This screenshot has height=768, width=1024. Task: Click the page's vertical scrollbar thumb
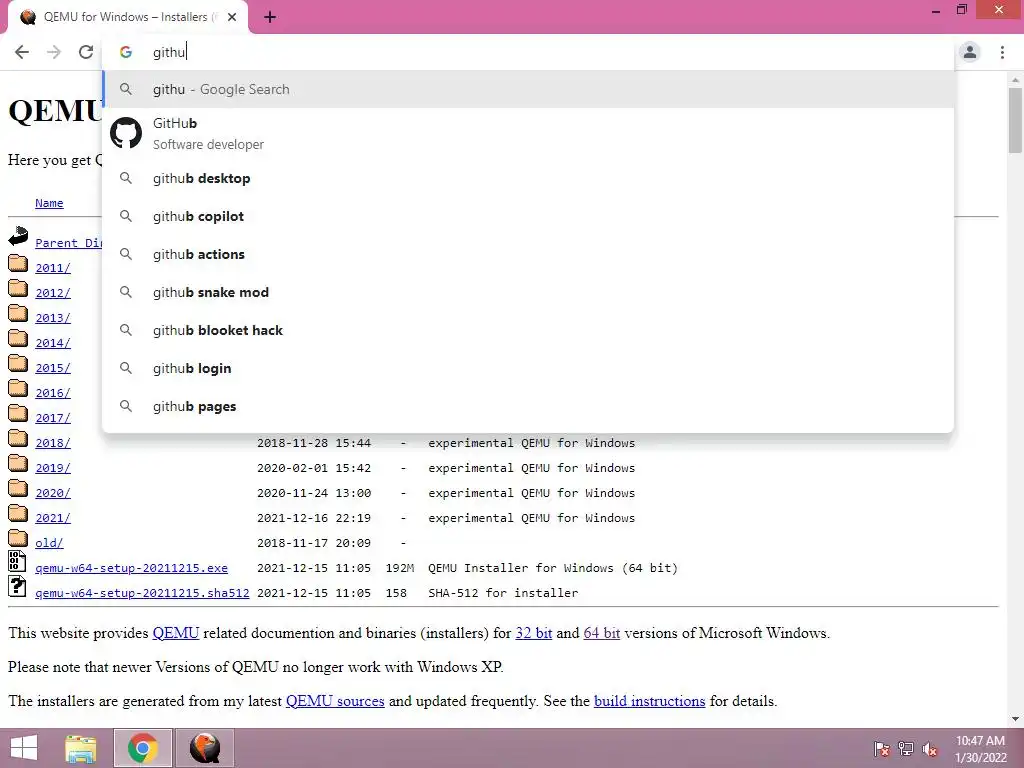click(1015, 120)
